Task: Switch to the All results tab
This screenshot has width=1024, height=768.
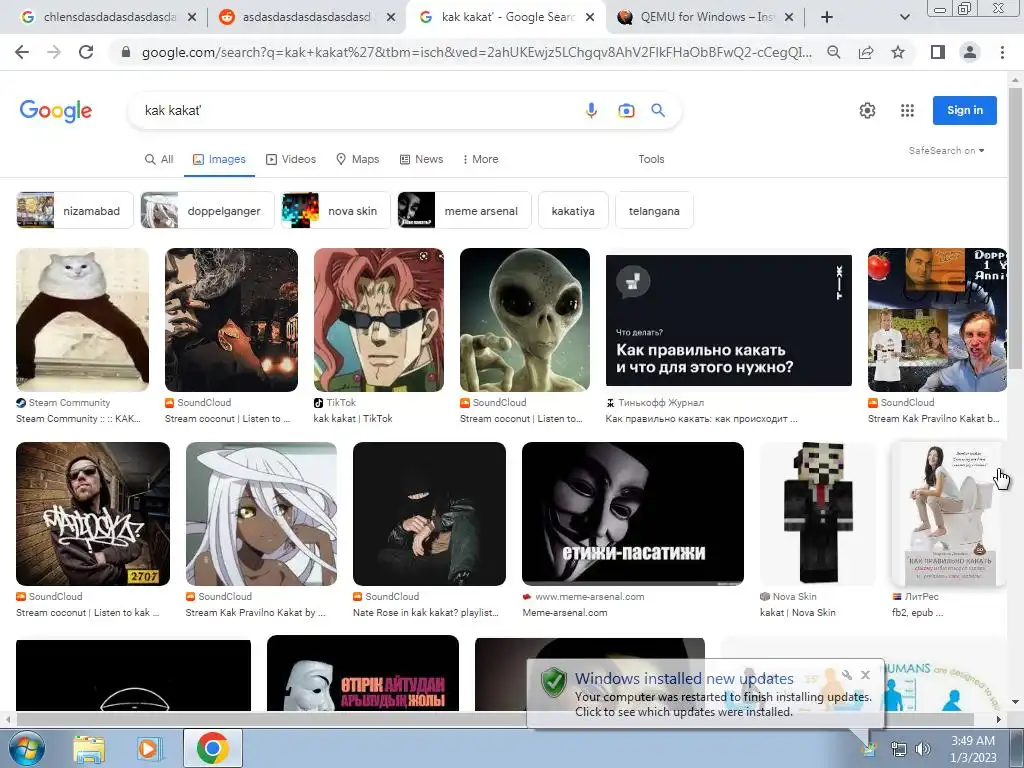Action: pos(159,159)
